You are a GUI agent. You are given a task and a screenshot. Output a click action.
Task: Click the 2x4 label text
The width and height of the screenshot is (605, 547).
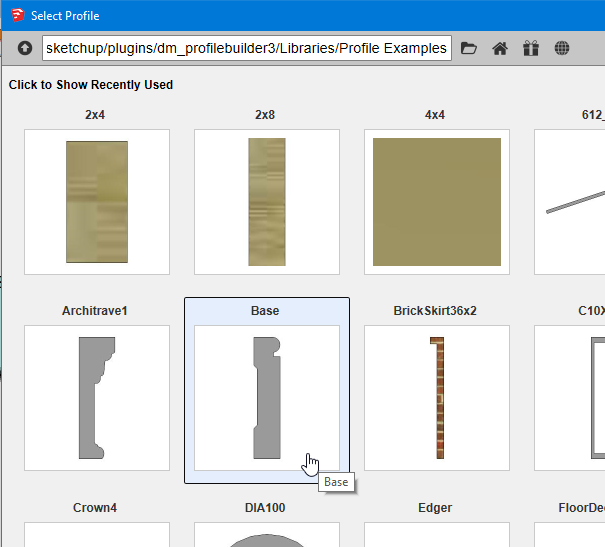(95, 115)
